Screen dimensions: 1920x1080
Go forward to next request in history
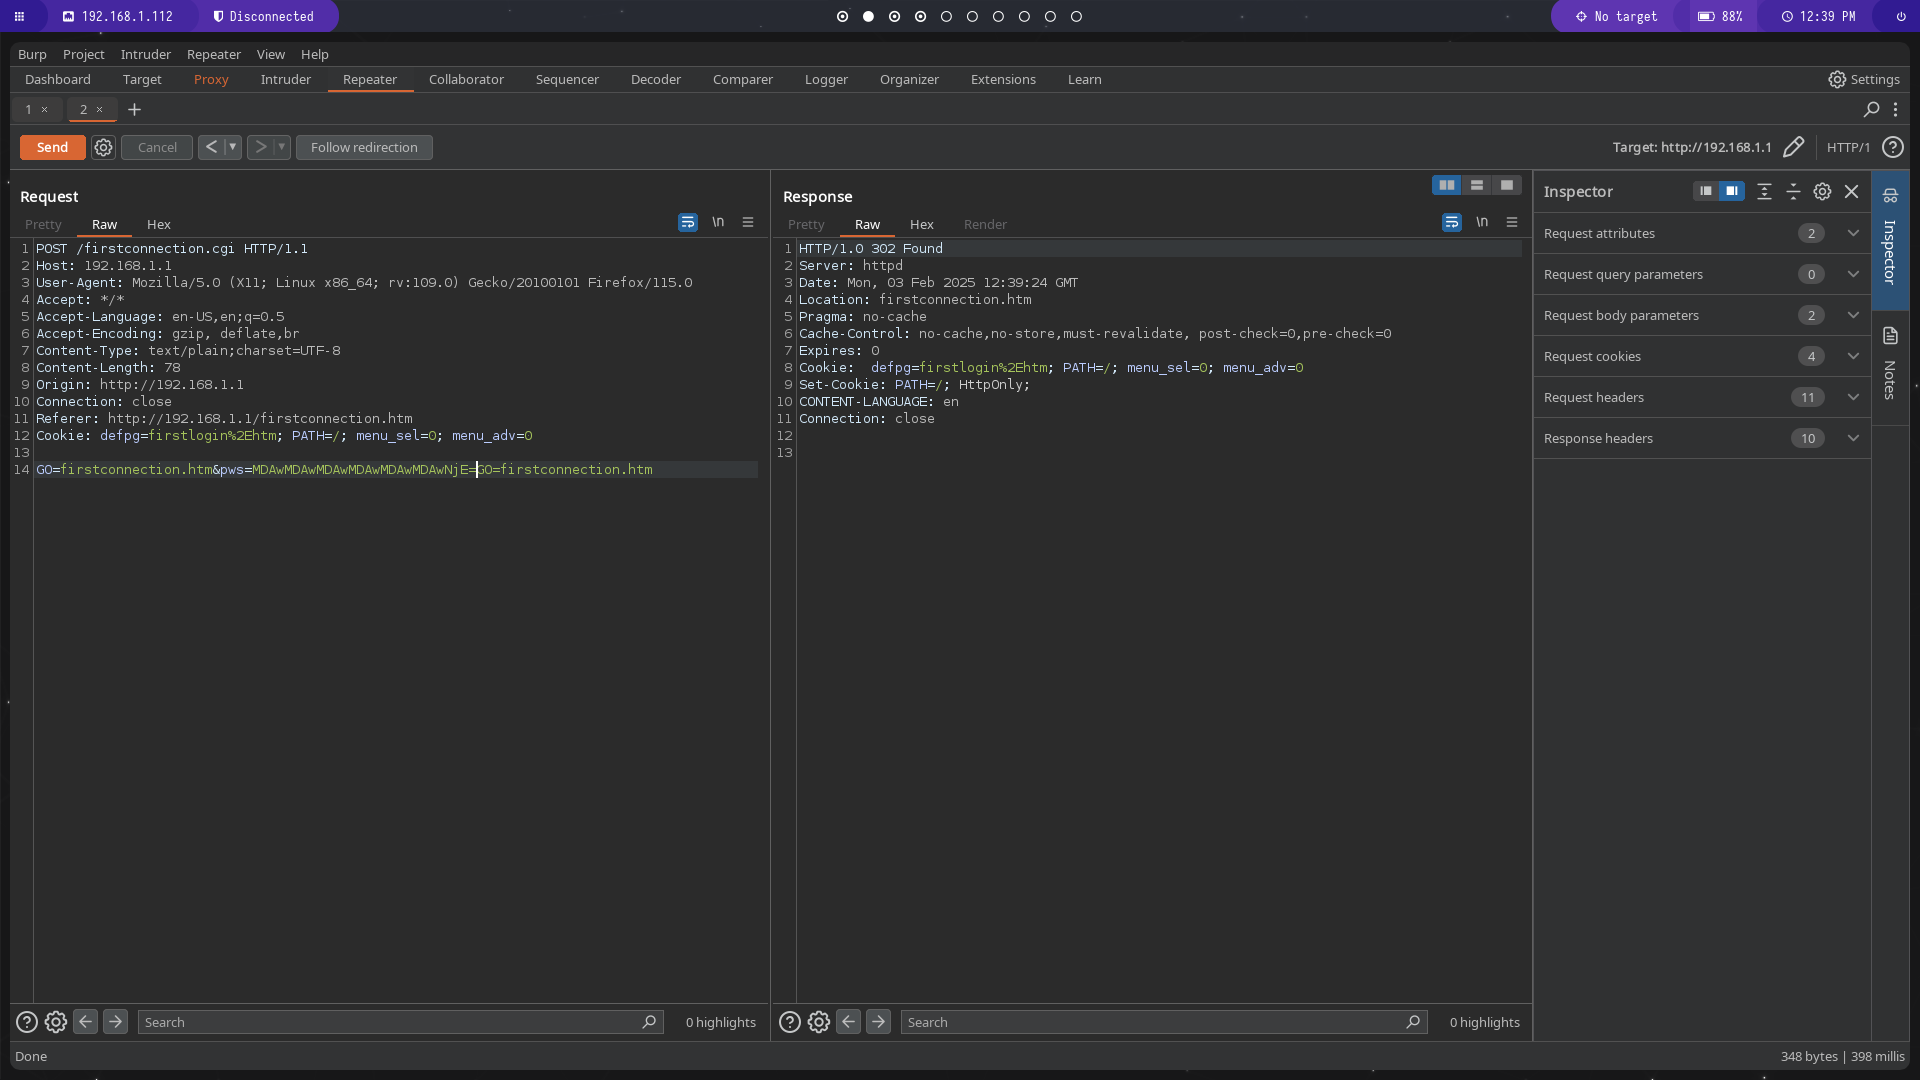[x=260, y=147]
